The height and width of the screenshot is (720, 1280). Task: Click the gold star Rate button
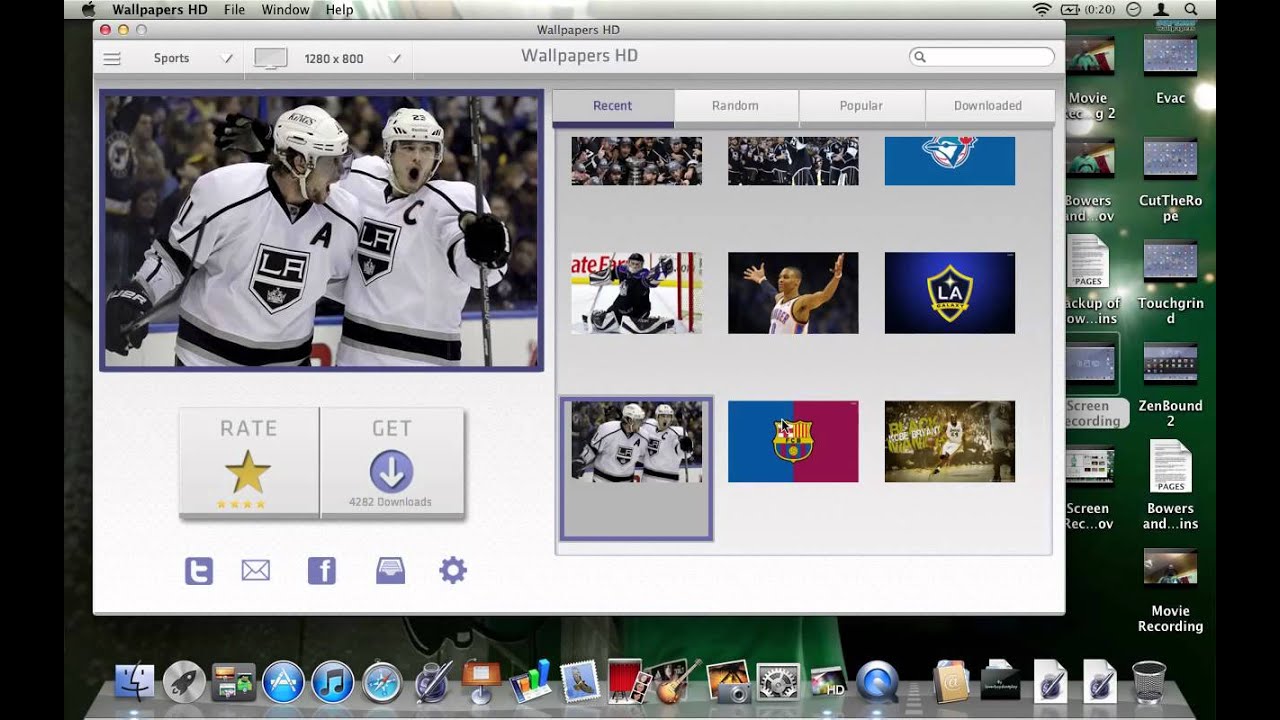click(248, 472)
